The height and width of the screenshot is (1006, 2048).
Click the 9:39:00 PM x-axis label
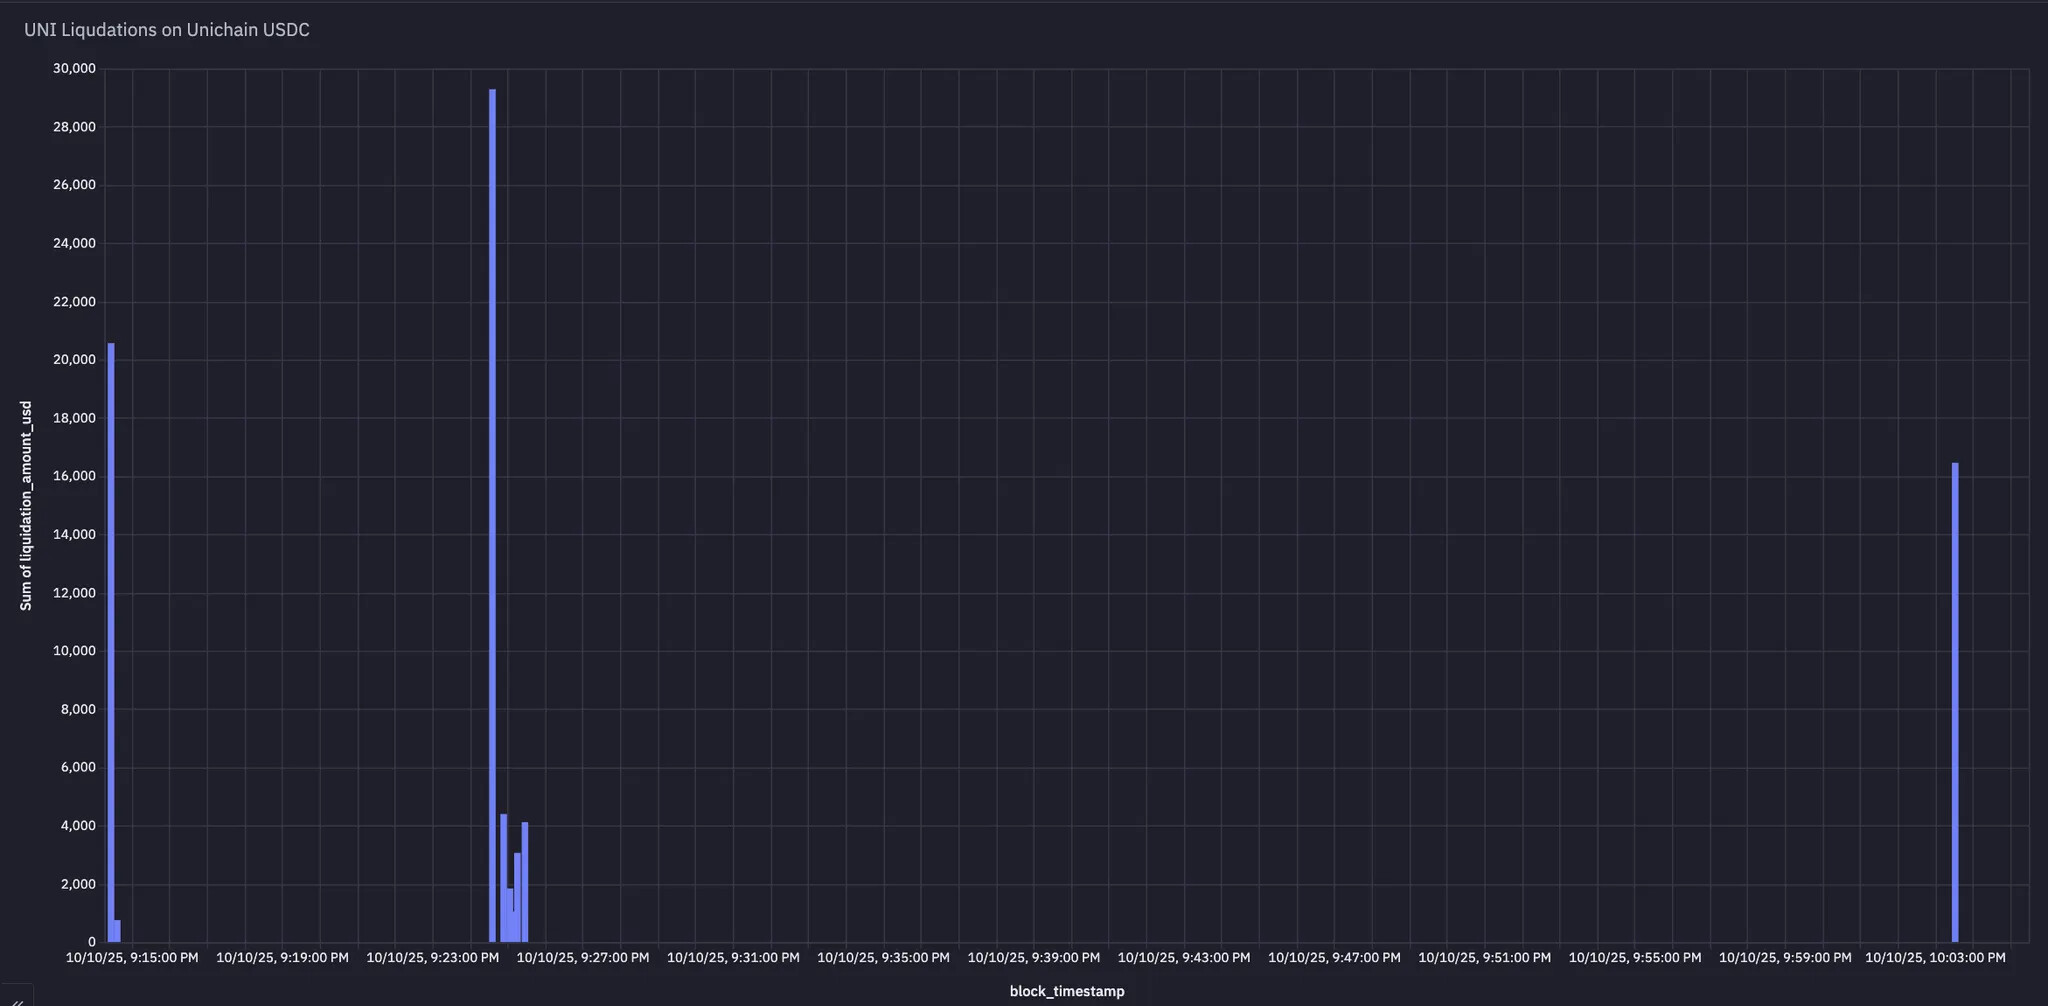(x=1033, y=957)
